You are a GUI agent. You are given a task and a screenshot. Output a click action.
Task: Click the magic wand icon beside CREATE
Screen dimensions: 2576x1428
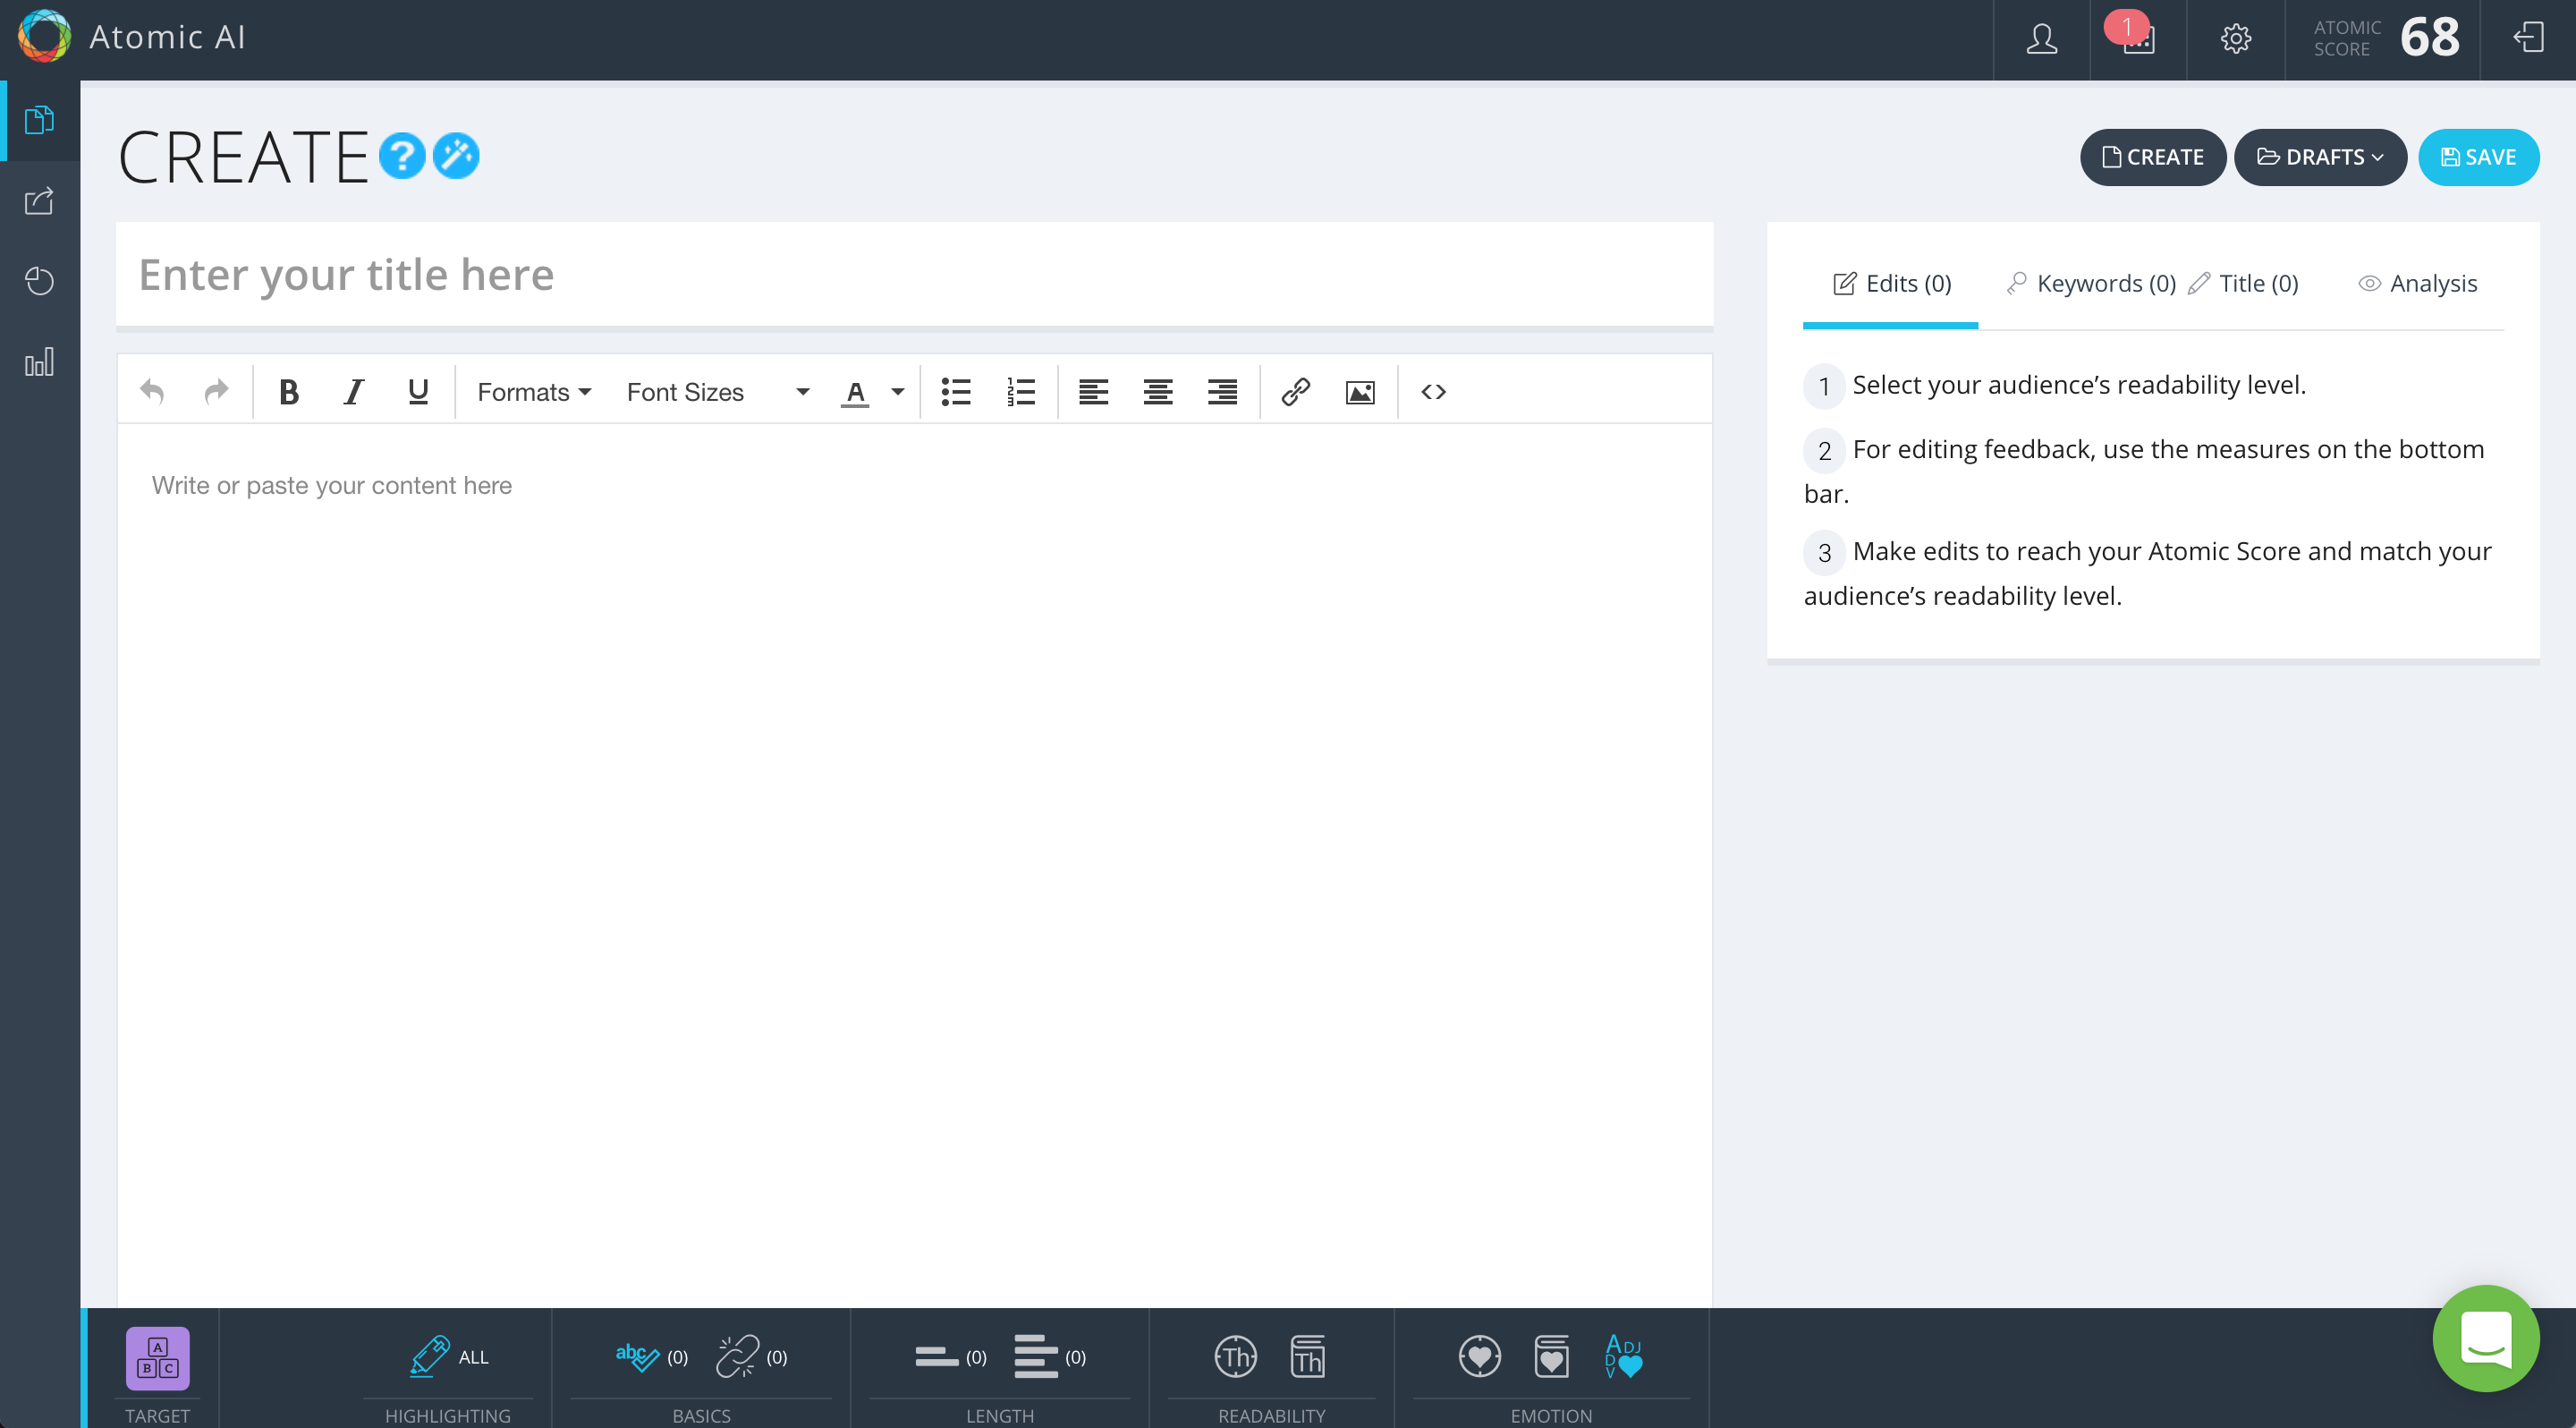click(456, 156)
